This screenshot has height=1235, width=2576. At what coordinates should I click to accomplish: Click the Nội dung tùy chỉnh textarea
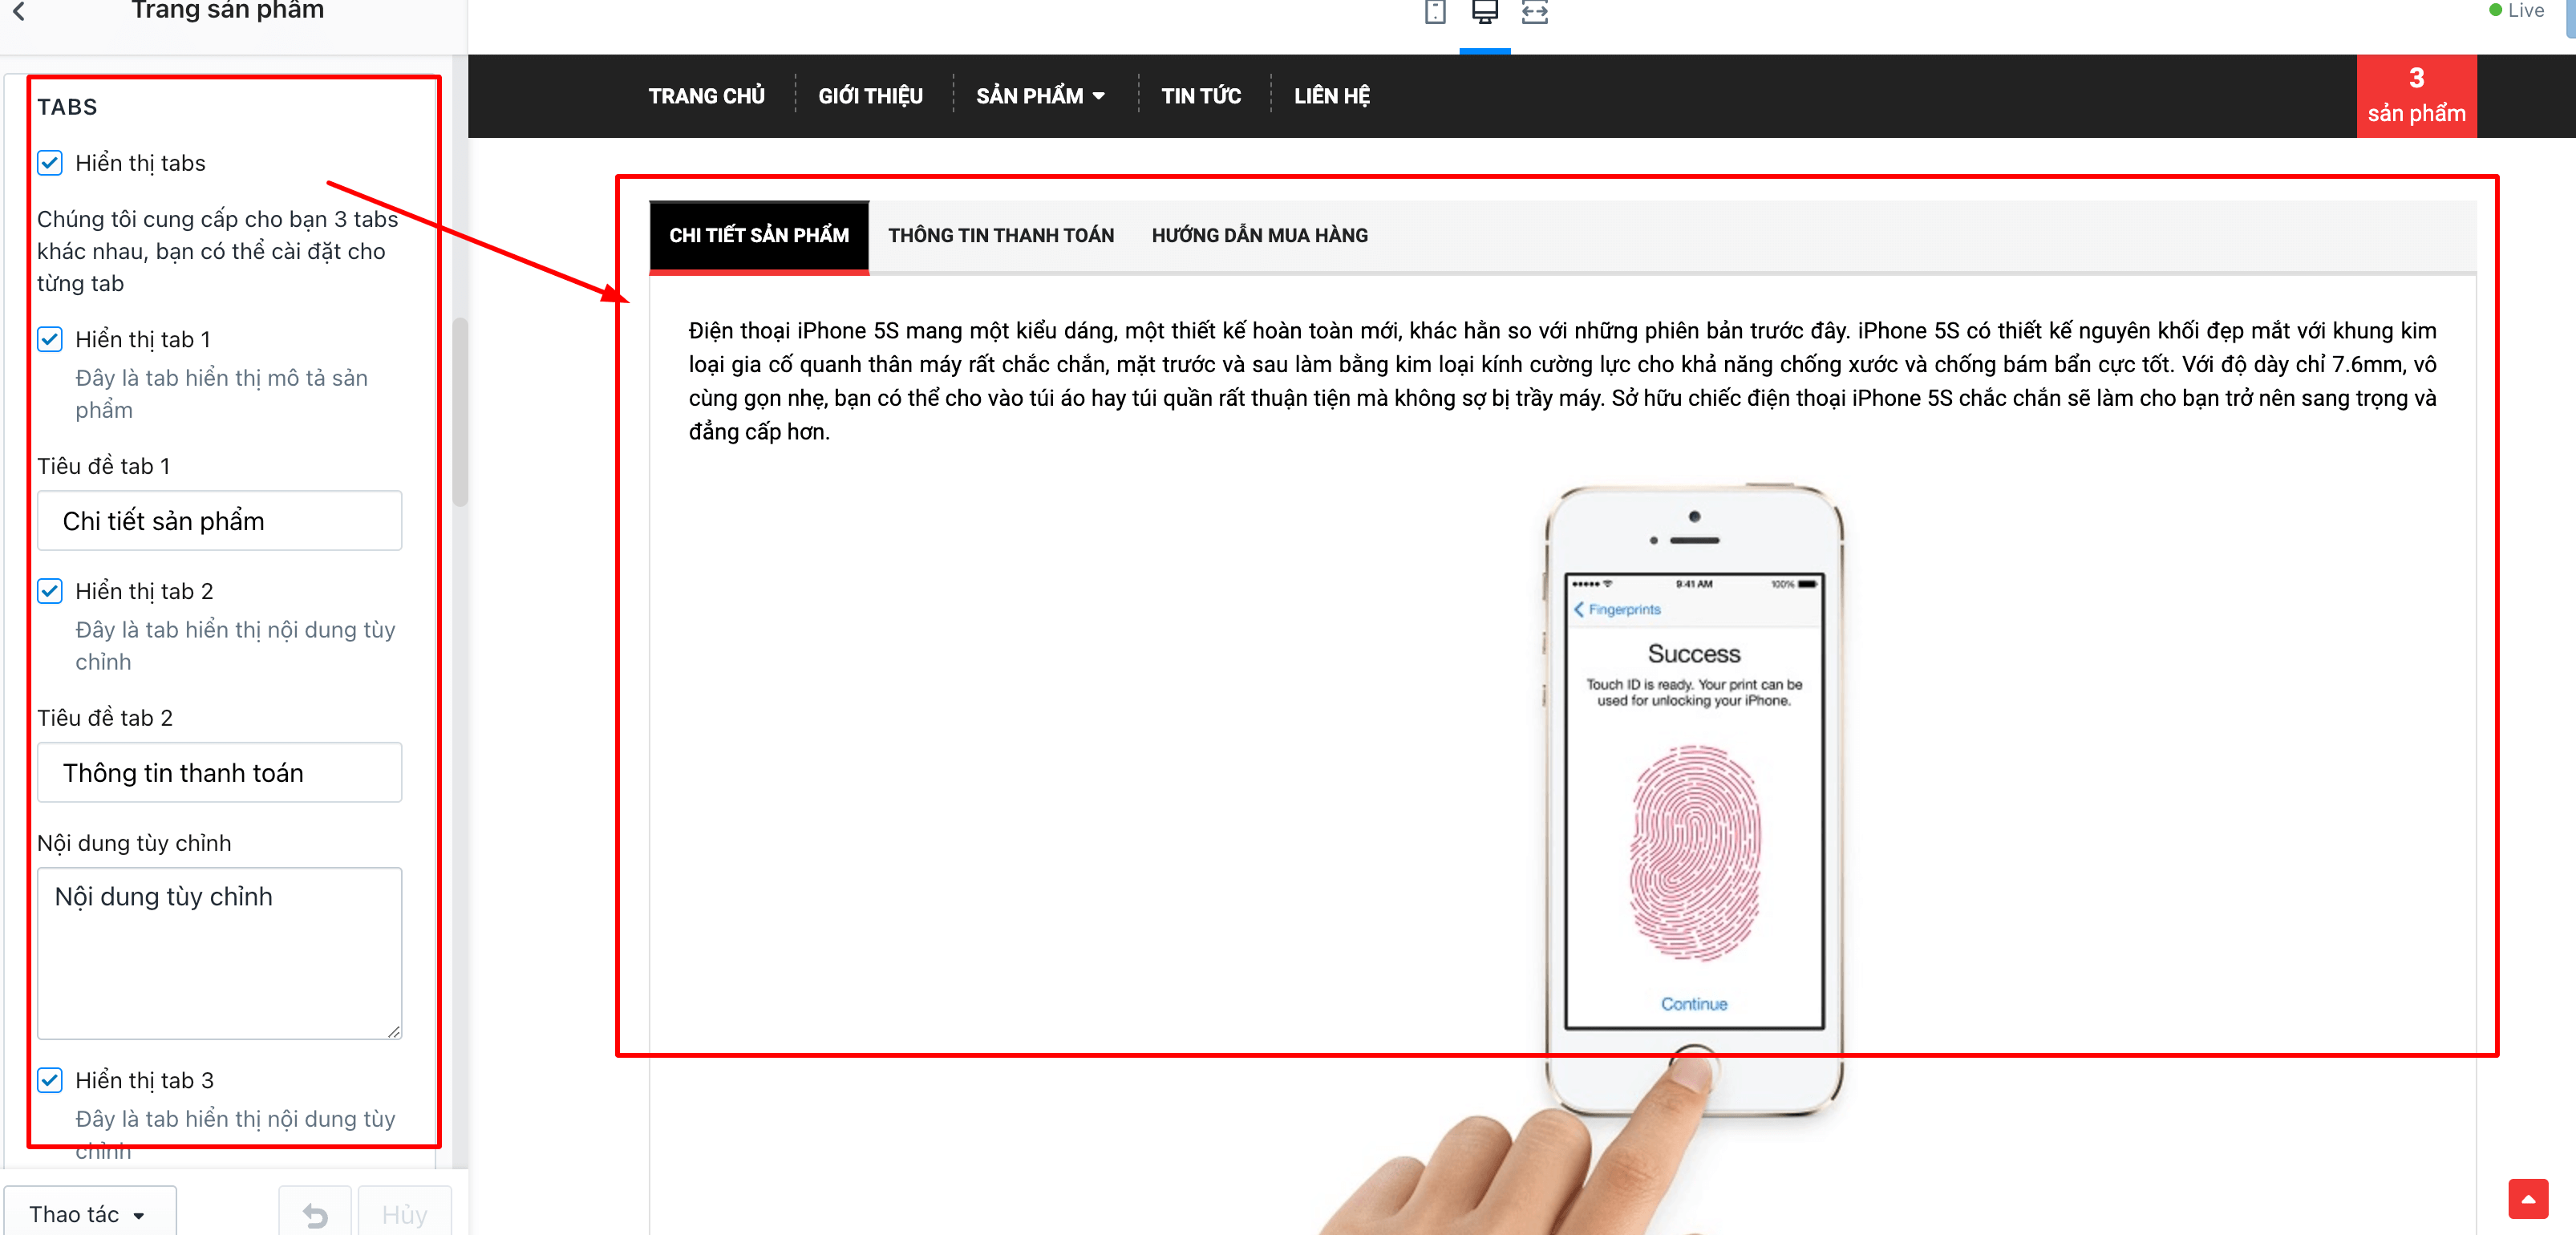click(x=220, y=953)
